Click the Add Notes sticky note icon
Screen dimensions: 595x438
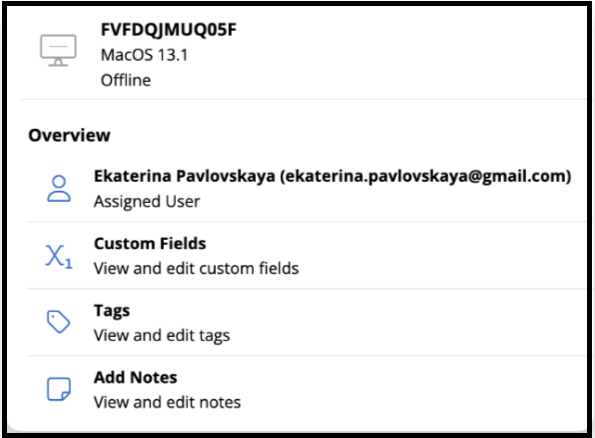[58, 389]
